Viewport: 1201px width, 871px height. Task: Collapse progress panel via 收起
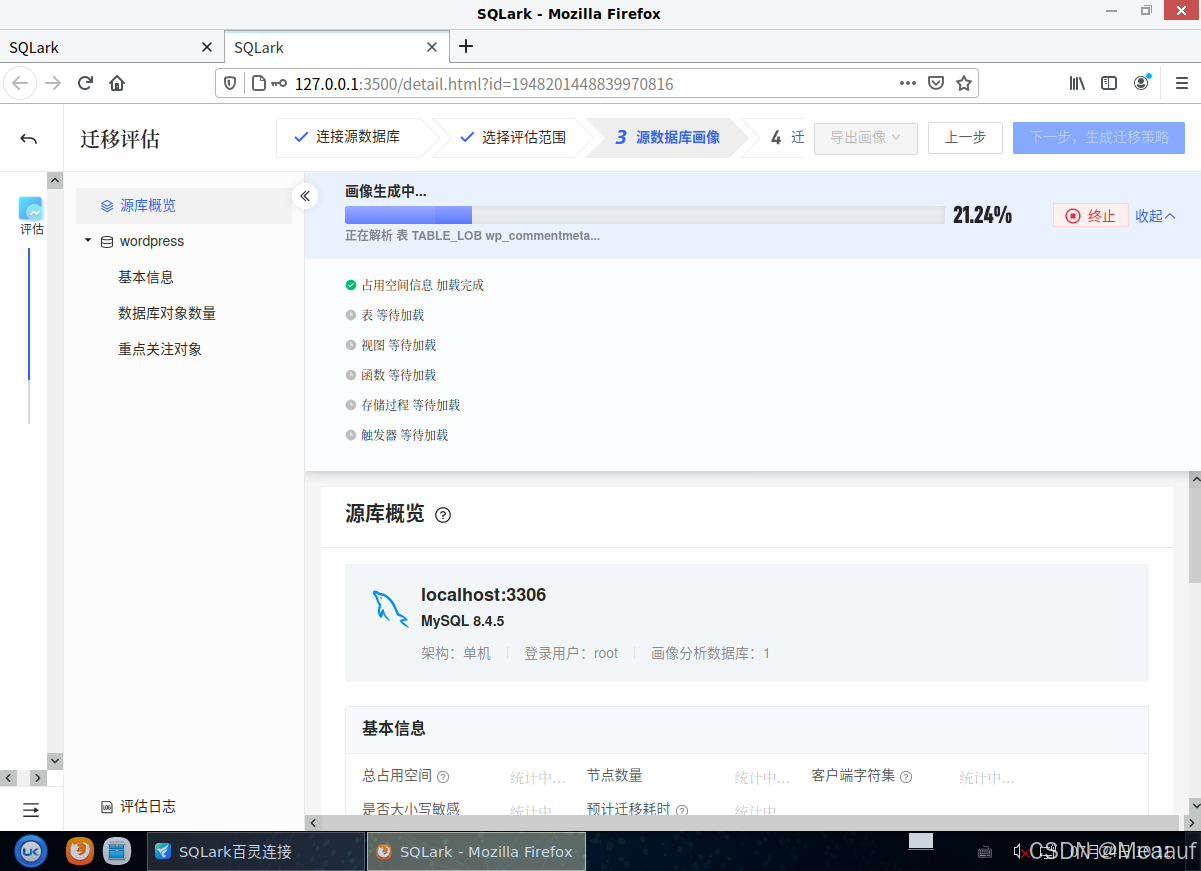point(1155,216)
